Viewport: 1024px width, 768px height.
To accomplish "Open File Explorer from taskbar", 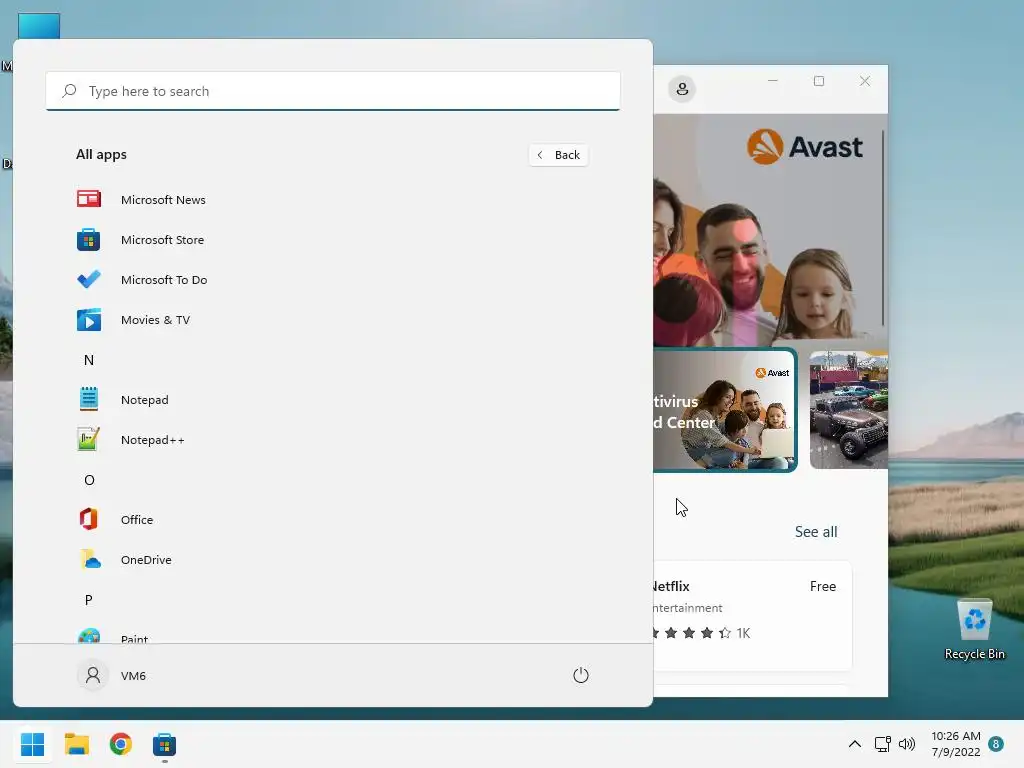I will tap(76, 744).
